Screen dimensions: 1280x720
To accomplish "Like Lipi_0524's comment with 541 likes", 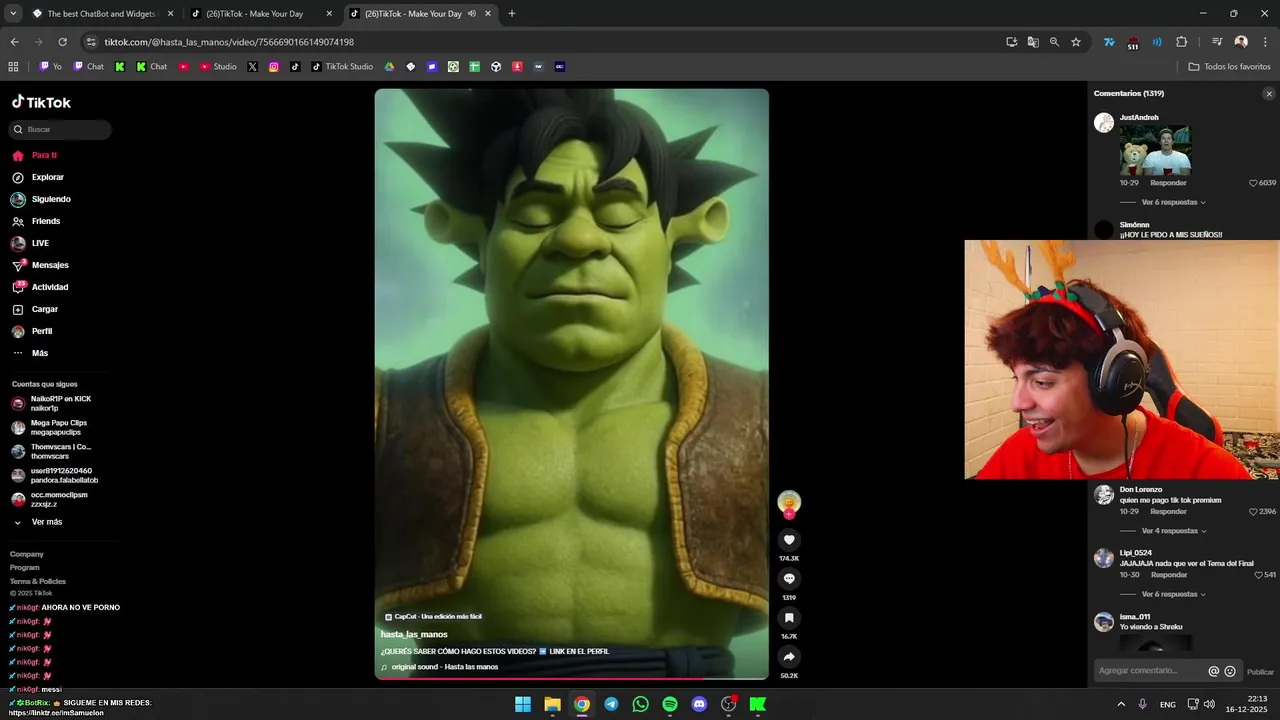I will click(x=1259, y=575).
